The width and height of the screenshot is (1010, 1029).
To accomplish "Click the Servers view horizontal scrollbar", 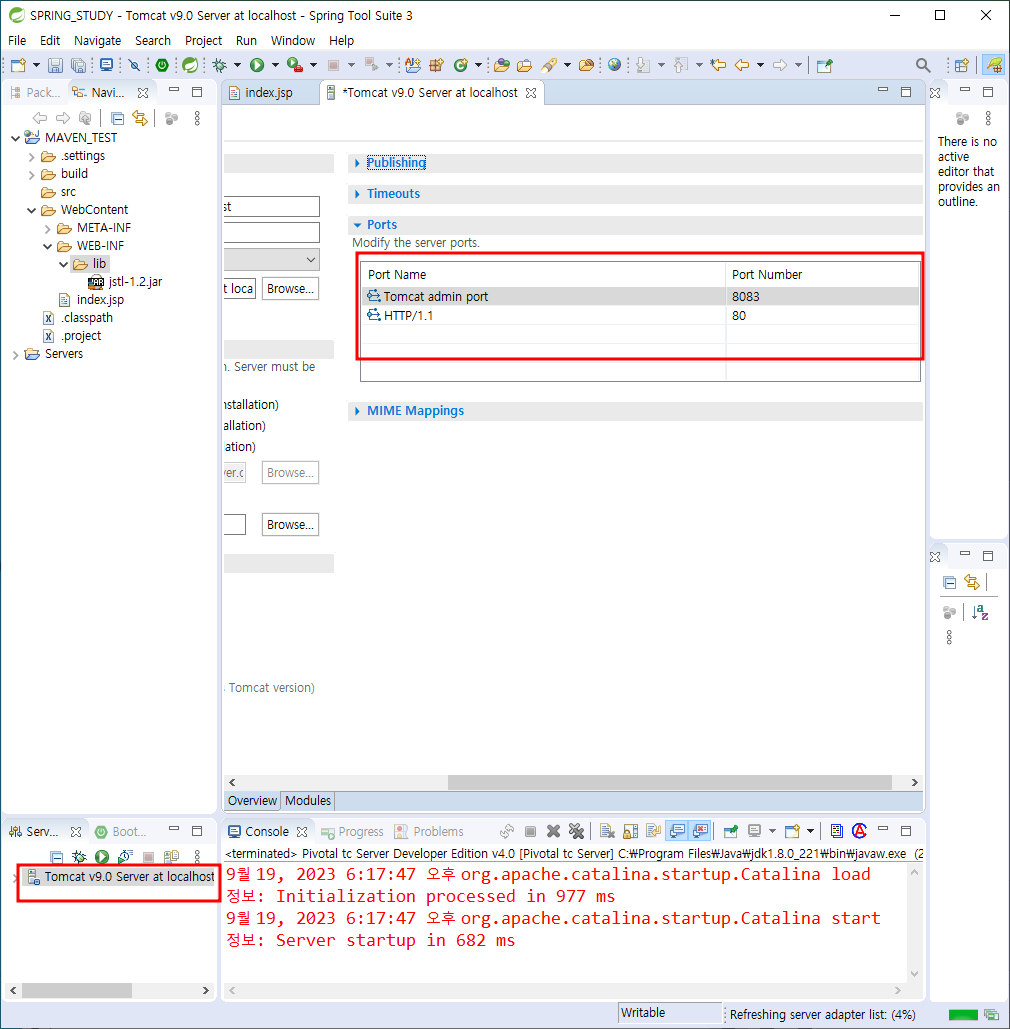I will tap(77, 990).
